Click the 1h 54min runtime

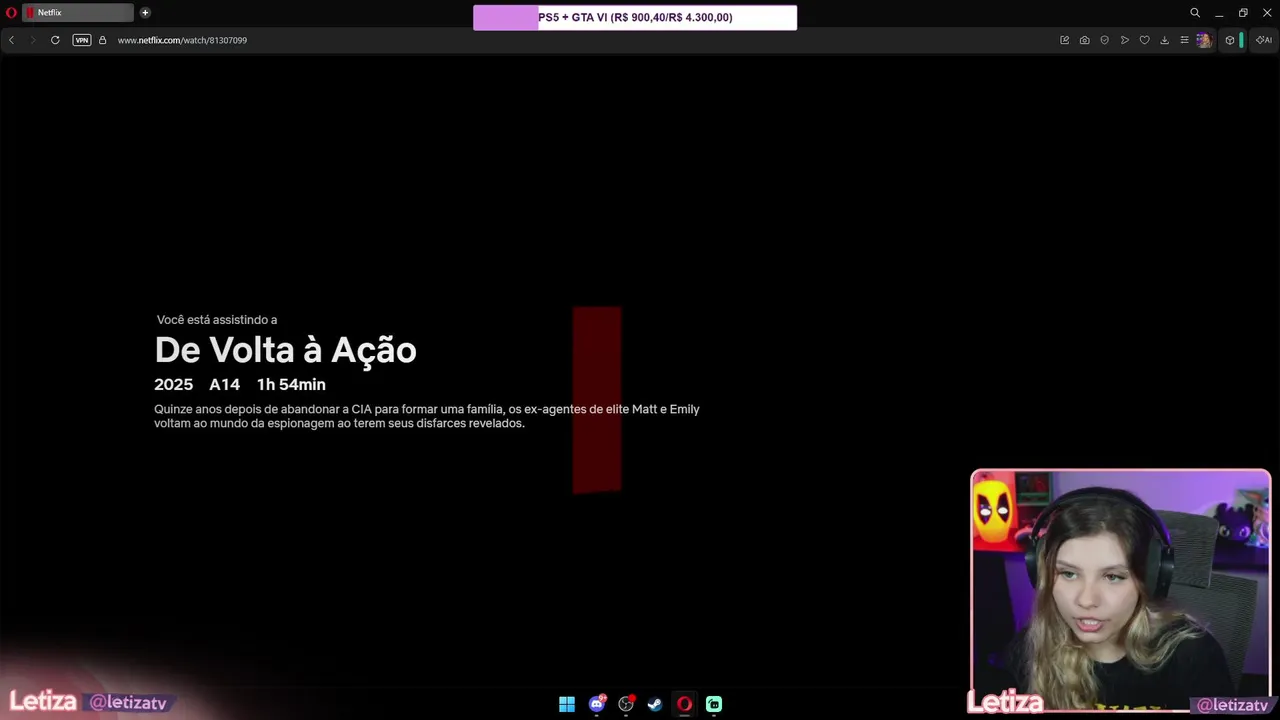point(291,384)
